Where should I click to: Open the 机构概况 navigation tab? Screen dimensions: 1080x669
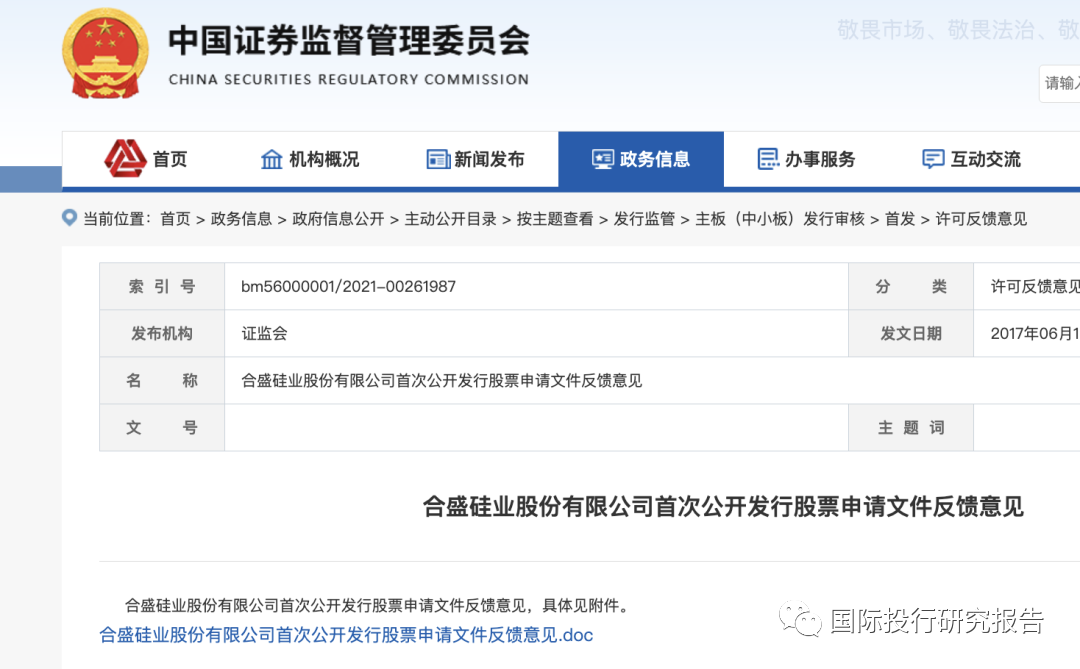tap(310, 159)
